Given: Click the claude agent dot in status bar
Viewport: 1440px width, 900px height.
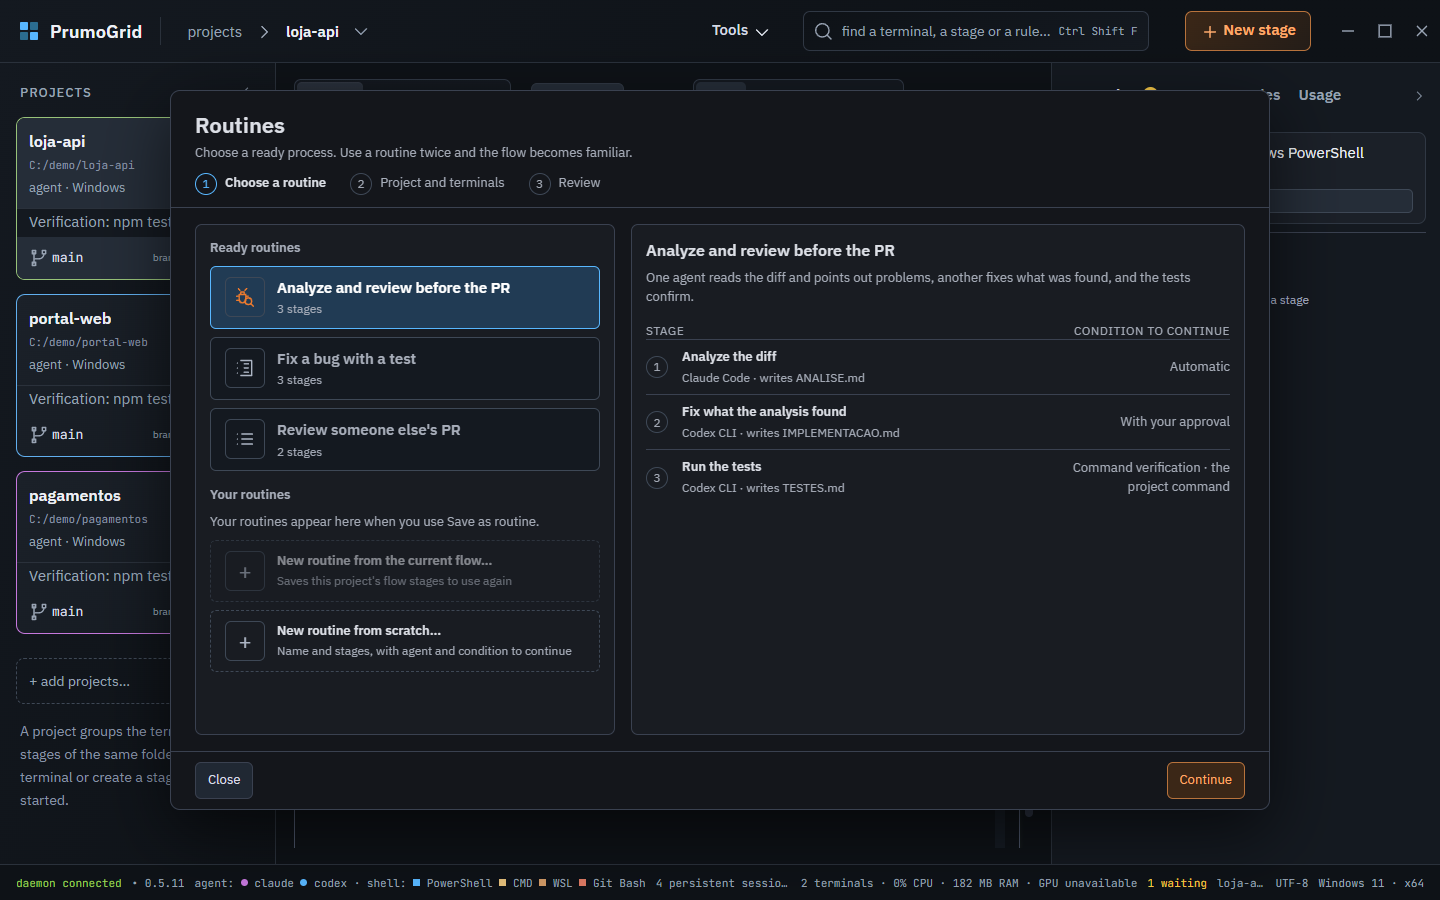Looking at the screenshot, I should (244, 883).
